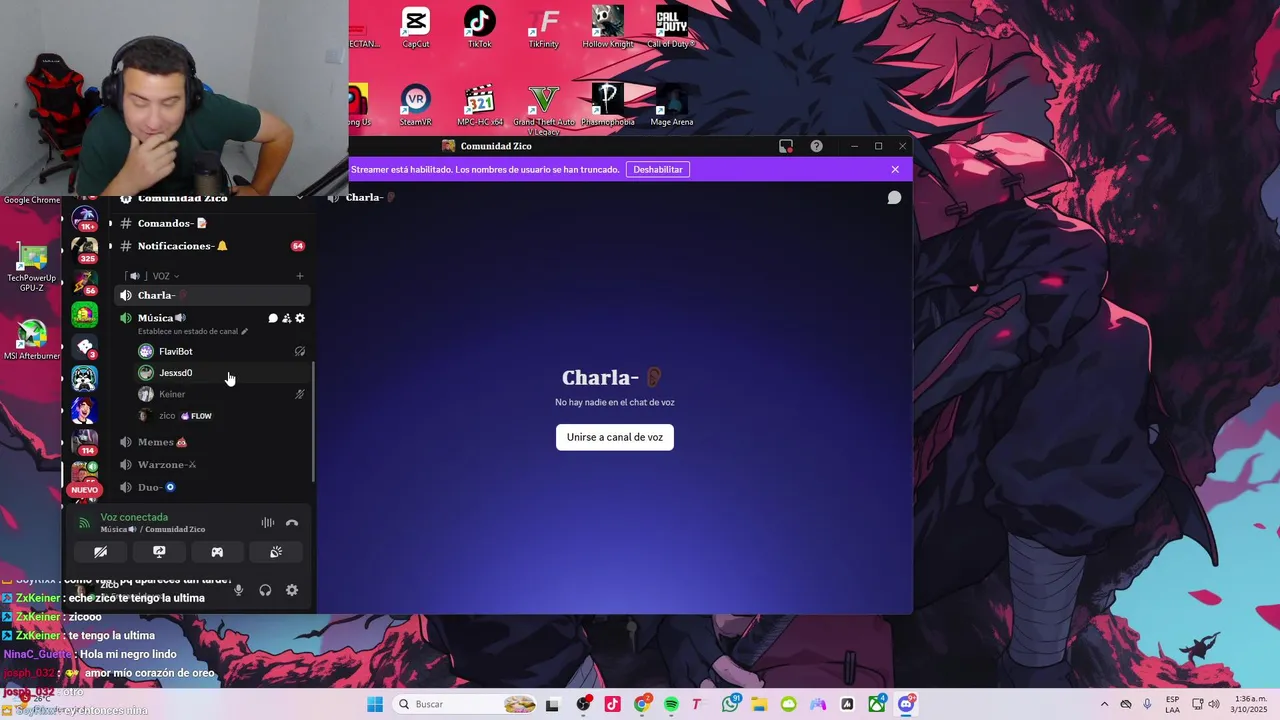Click 'Unirse a canal de voz' button
This screenshot has width=1280, height=720.
tap(615, 437)
